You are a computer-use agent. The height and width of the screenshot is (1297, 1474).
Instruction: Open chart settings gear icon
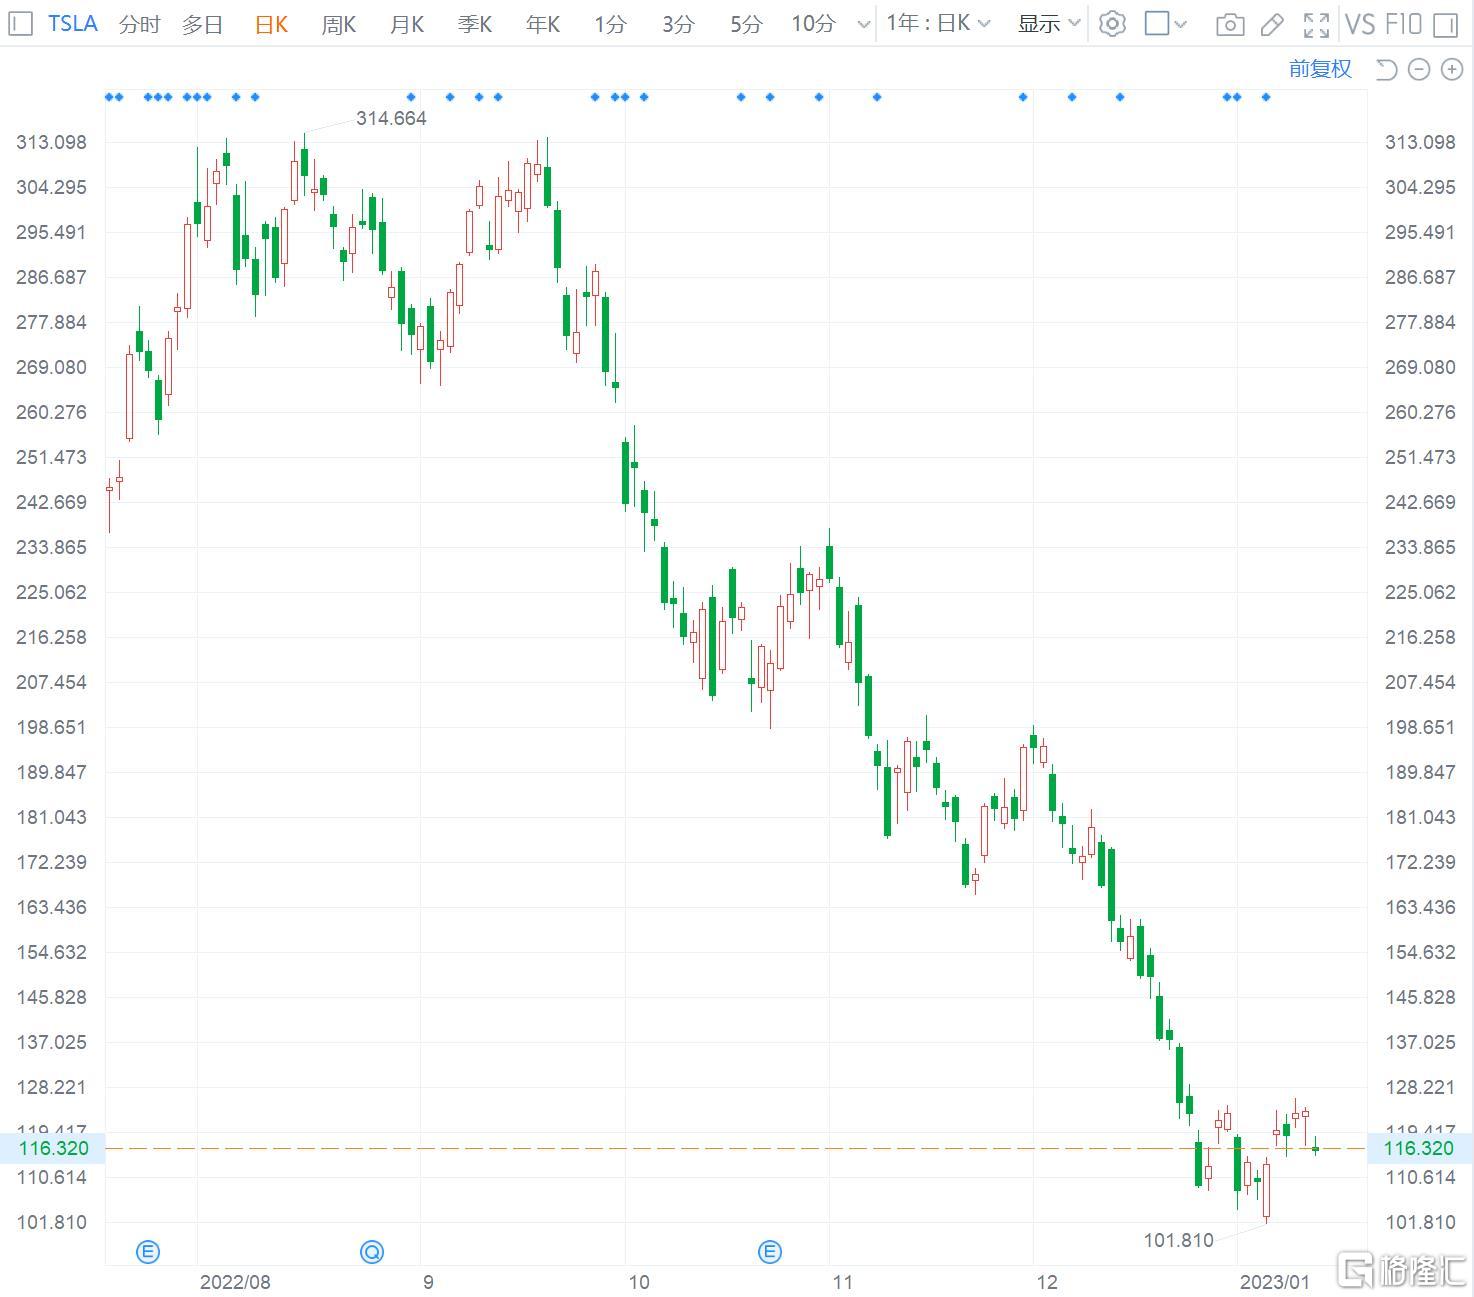[x=1112, y=23]
